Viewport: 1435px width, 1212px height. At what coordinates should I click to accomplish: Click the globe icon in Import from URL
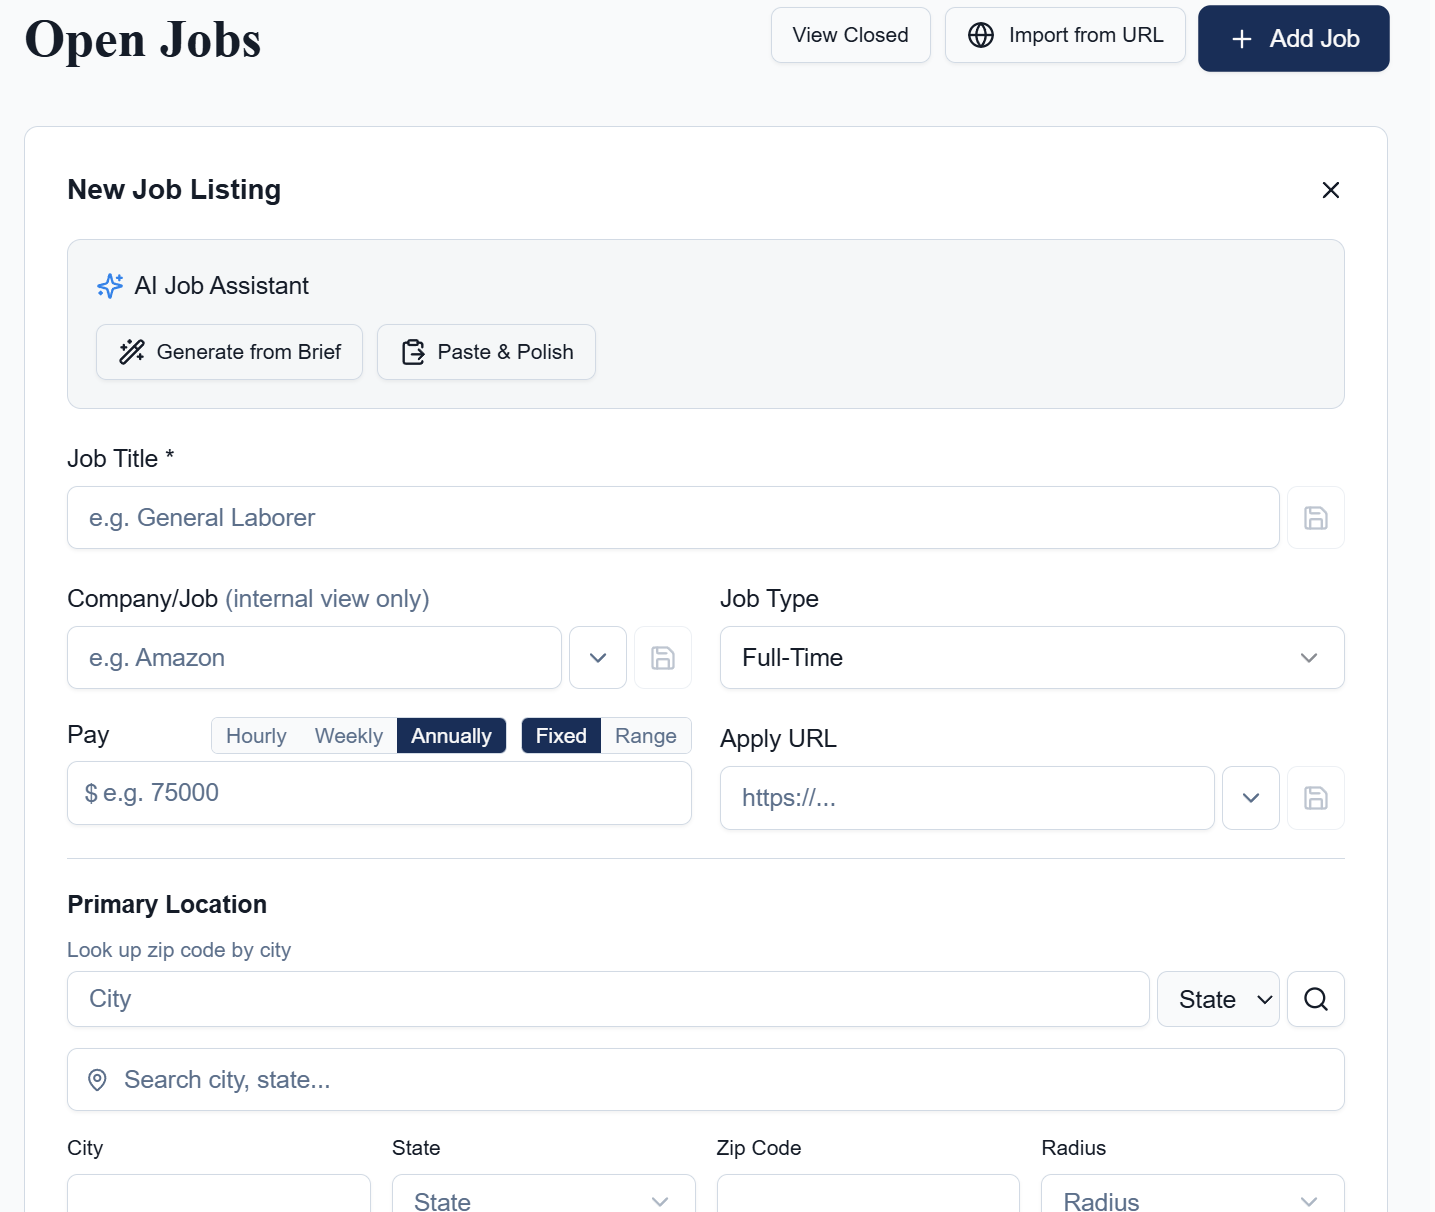981,35
